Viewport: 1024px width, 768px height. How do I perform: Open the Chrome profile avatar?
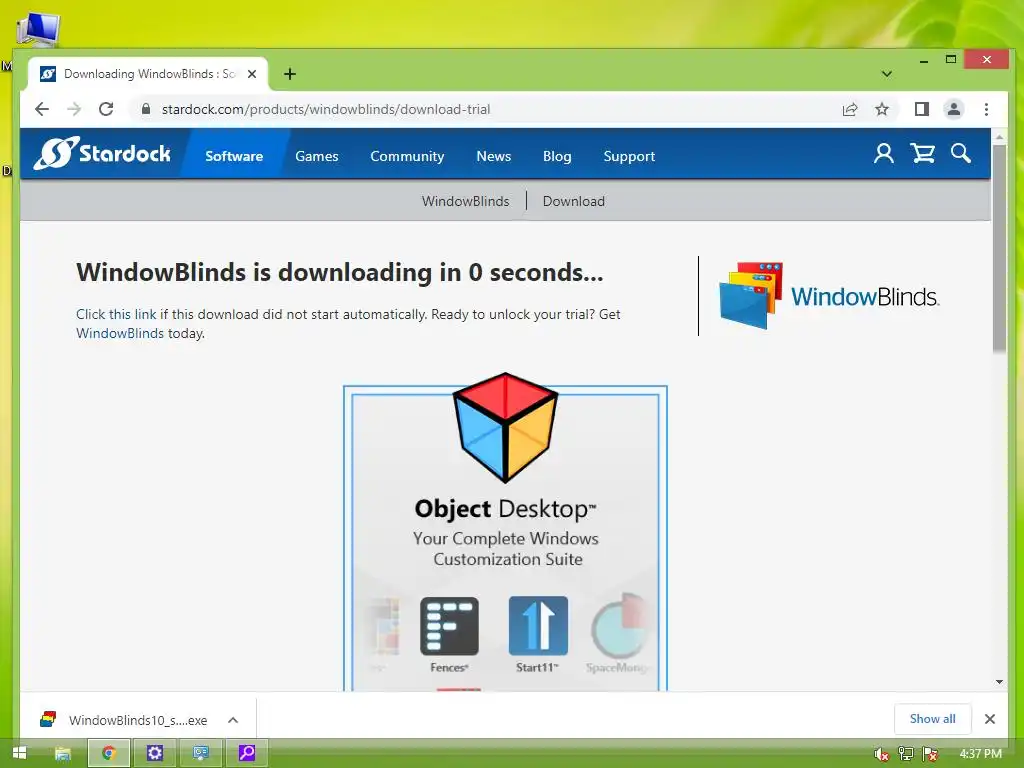click(953, 109)
